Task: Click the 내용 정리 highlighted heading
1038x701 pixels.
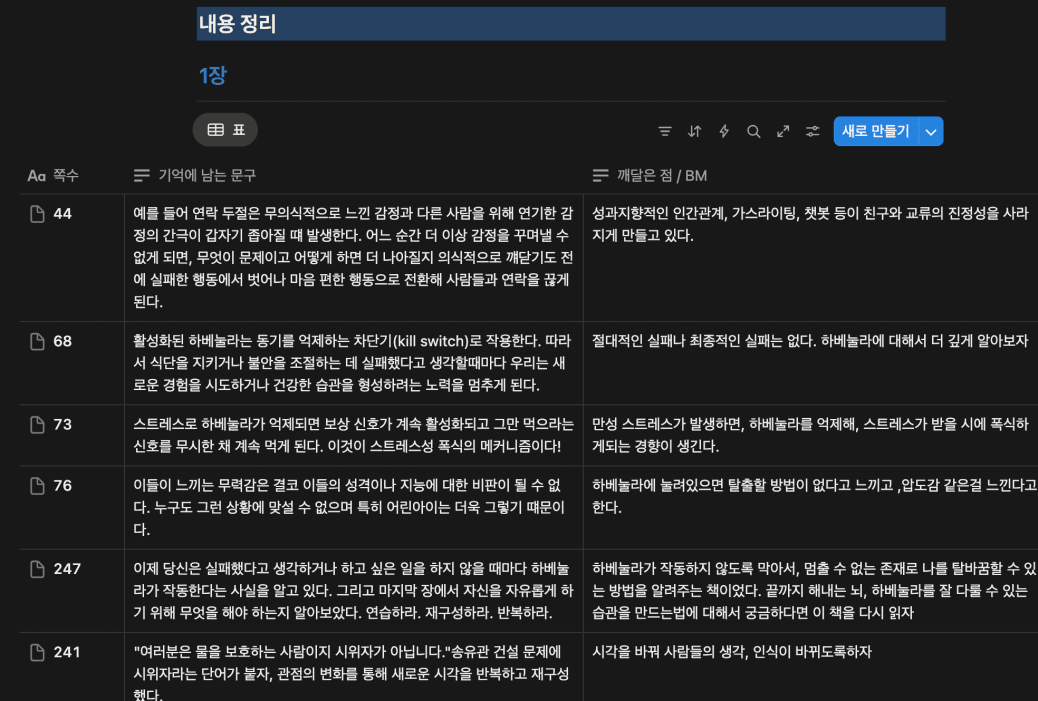Action: click(x=237, y=24)
